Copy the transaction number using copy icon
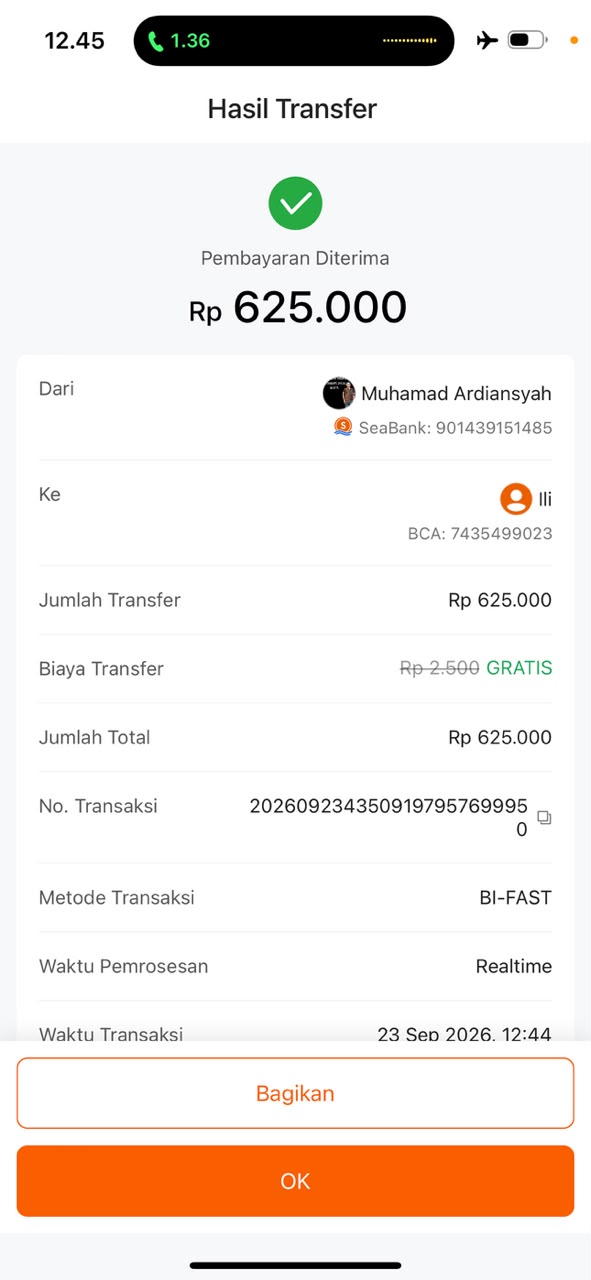The height and width of the screenshot is (1280, 591). click(544, 817)
